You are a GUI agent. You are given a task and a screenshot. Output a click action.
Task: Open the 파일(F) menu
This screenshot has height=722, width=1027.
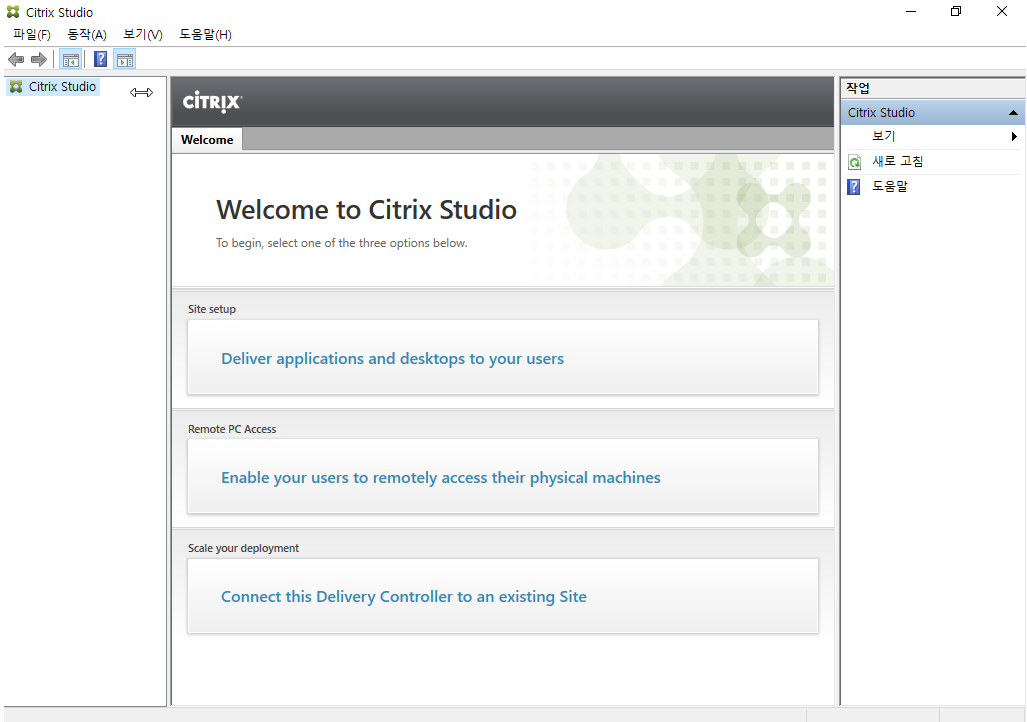[31, 34]
